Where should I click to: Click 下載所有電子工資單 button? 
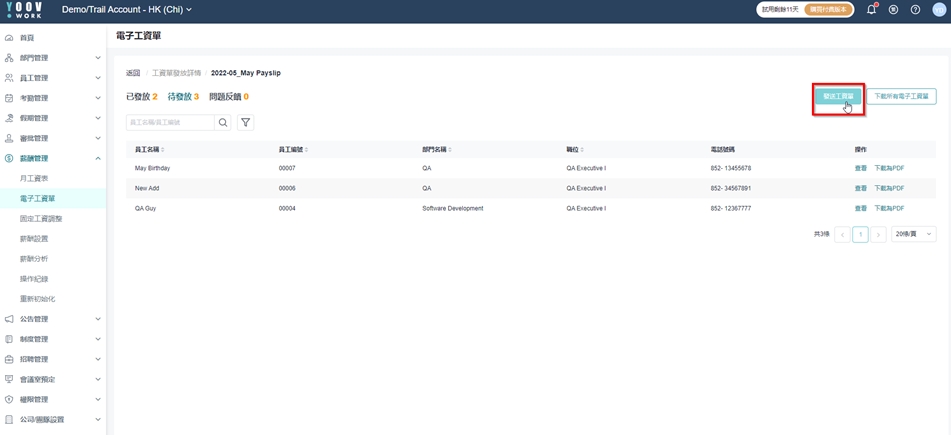coord(901,97)
